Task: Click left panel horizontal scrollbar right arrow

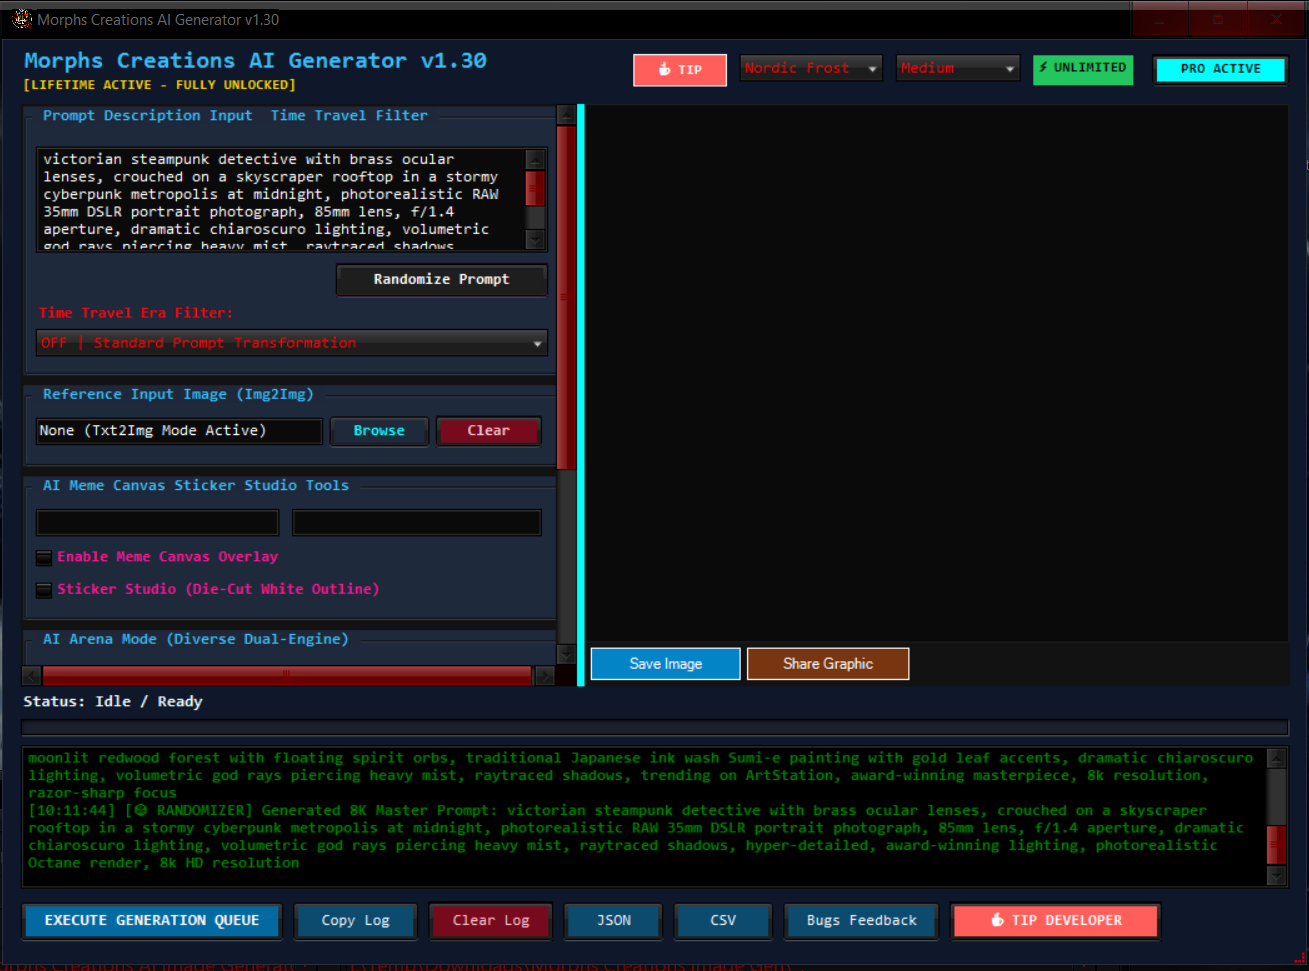Action: tap(544, 676)
